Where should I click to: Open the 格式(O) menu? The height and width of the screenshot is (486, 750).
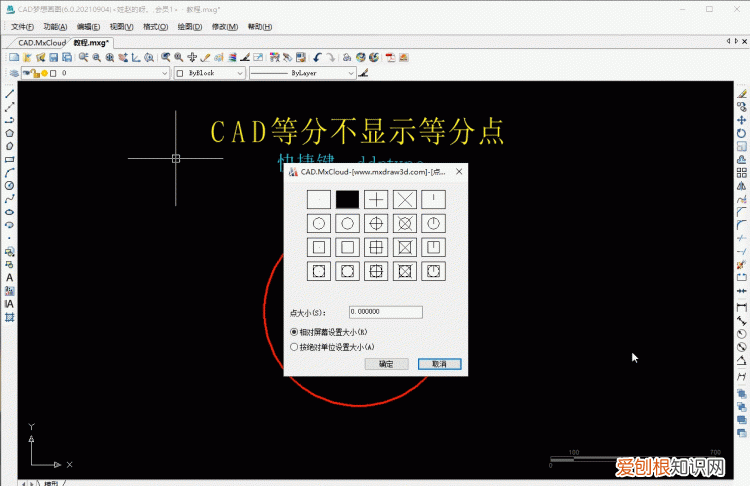pos(155,27)
